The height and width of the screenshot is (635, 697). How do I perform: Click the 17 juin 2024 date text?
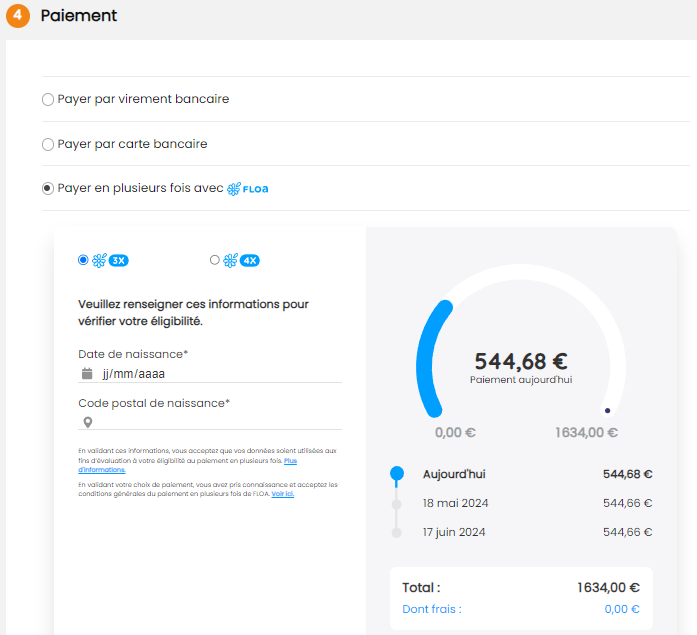coord(454,532)
